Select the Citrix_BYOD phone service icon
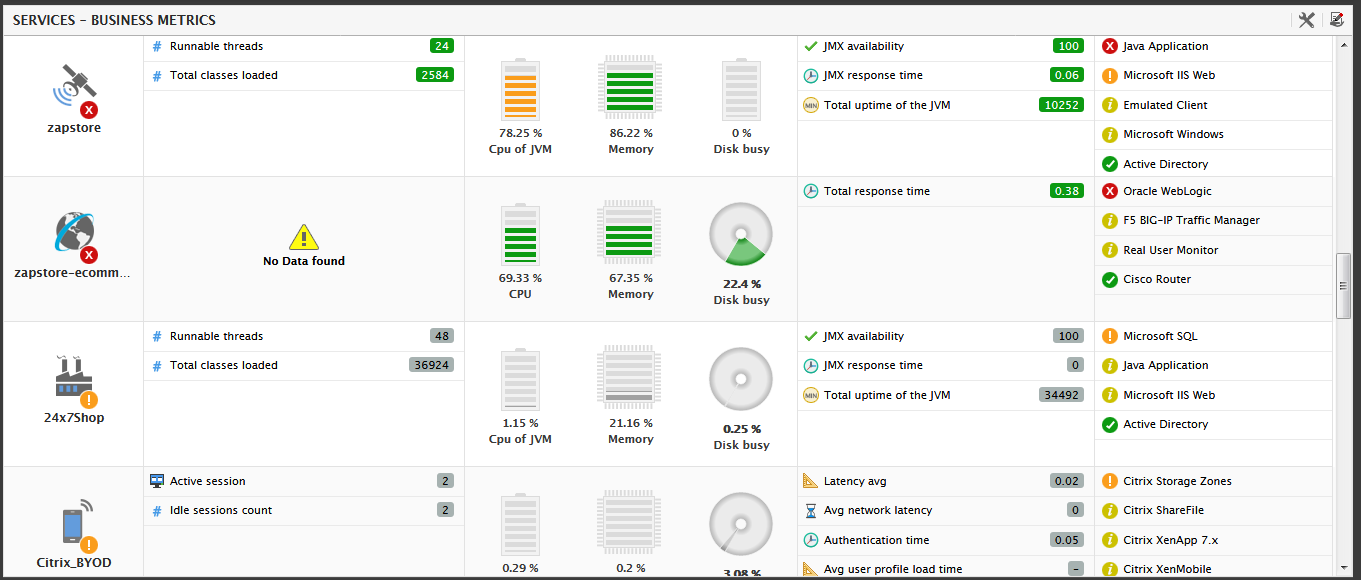The width and height of the screenshot is (1361, 580). click(x=74, y=526)
